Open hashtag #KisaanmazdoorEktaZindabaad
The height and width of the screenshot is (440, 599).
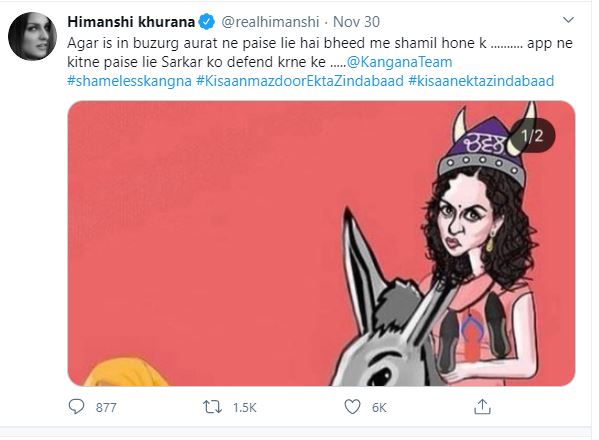pyautogui.click(x=300, y=81)
